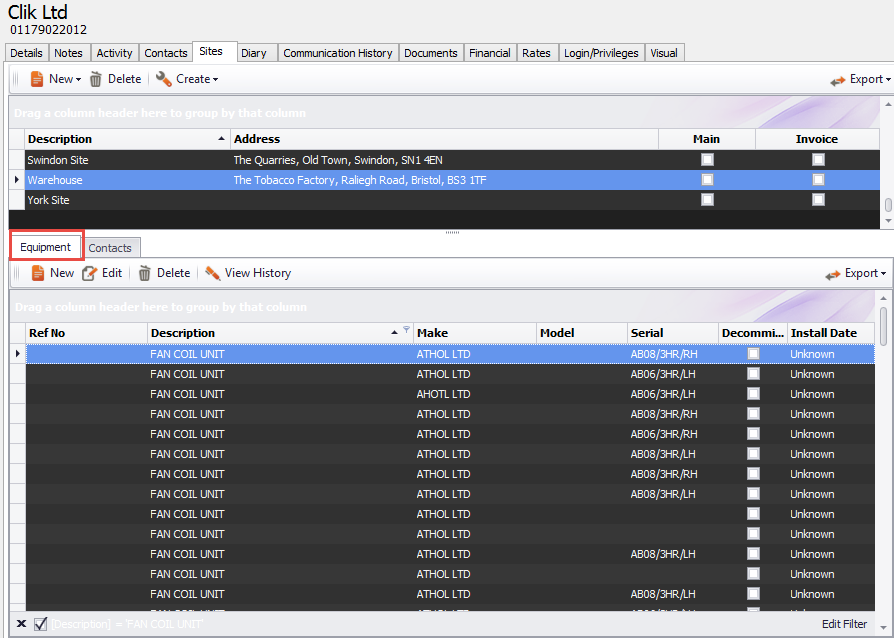Click the New icon on the Equipment toolbar

[36, 272]
